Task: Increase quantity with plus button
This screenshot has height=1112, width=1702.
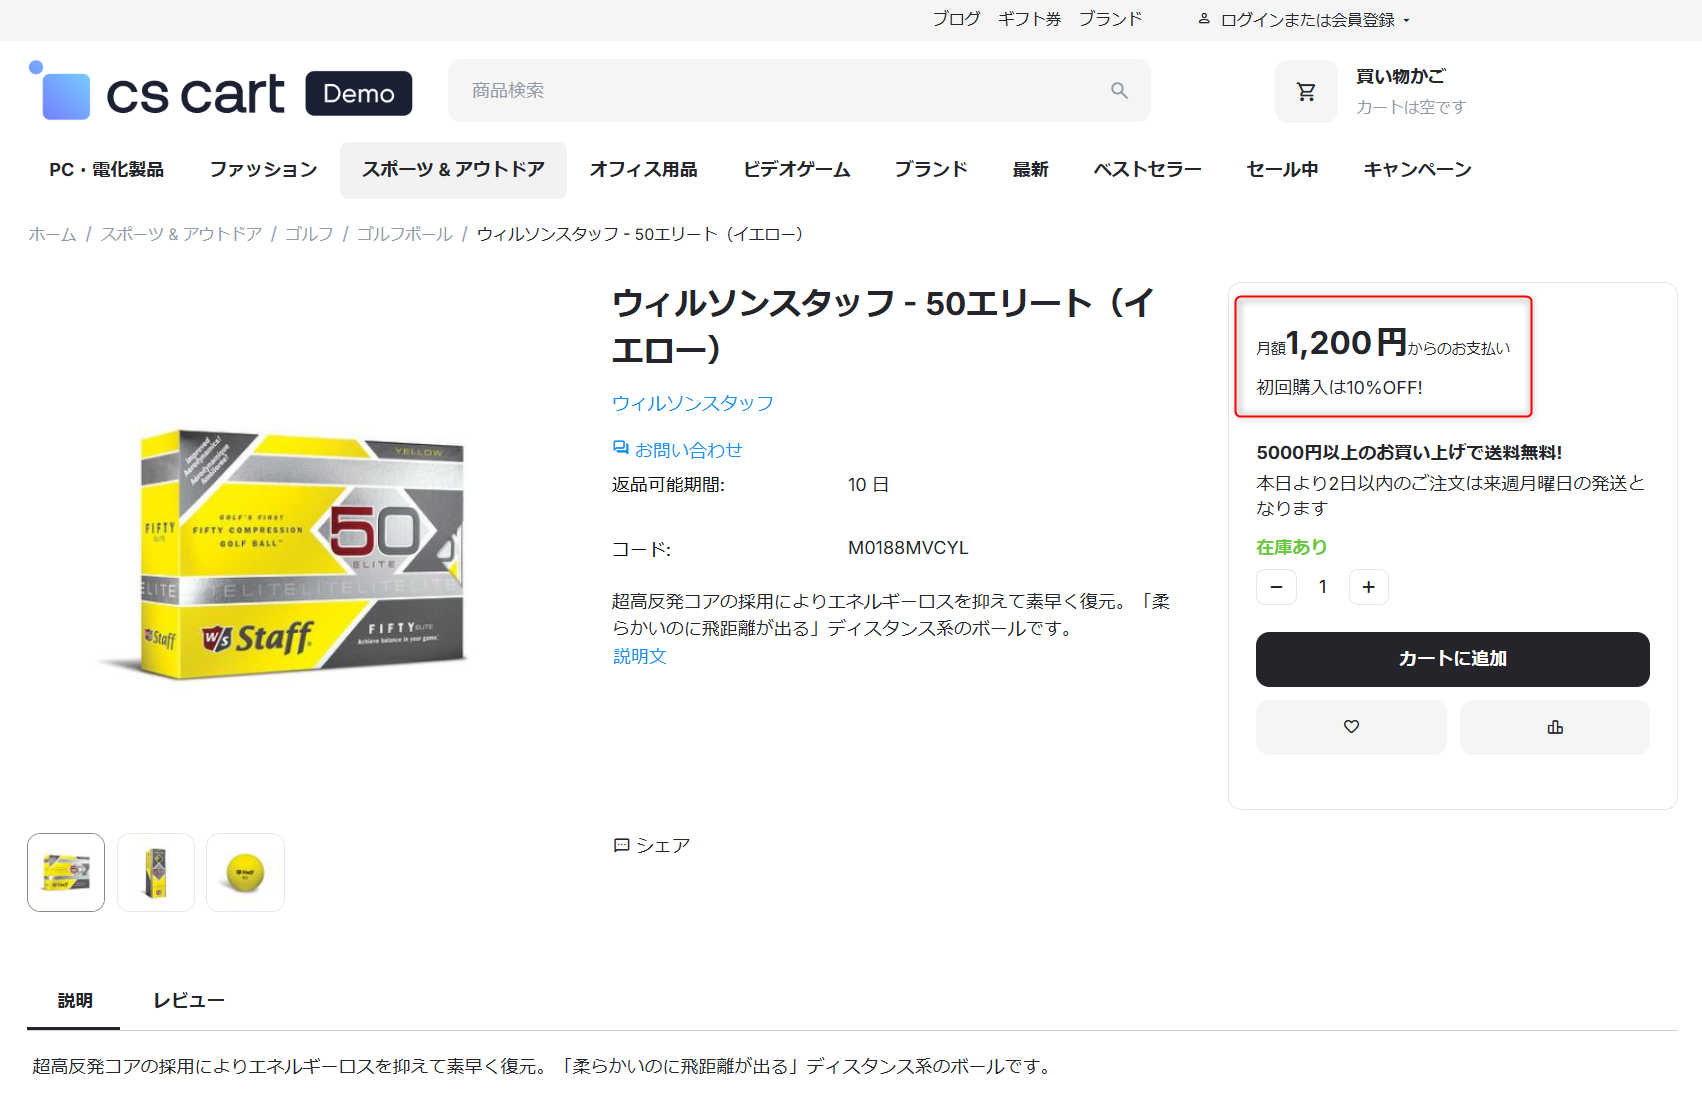Action: (1368, 587)
